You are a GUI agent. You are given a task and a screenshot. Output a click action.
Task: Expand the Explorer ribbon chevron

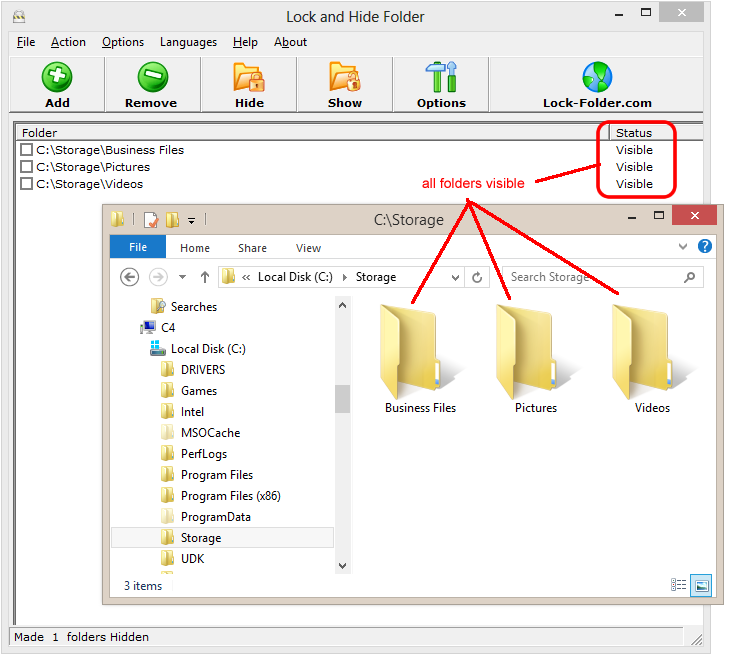(x=683, y=246)
